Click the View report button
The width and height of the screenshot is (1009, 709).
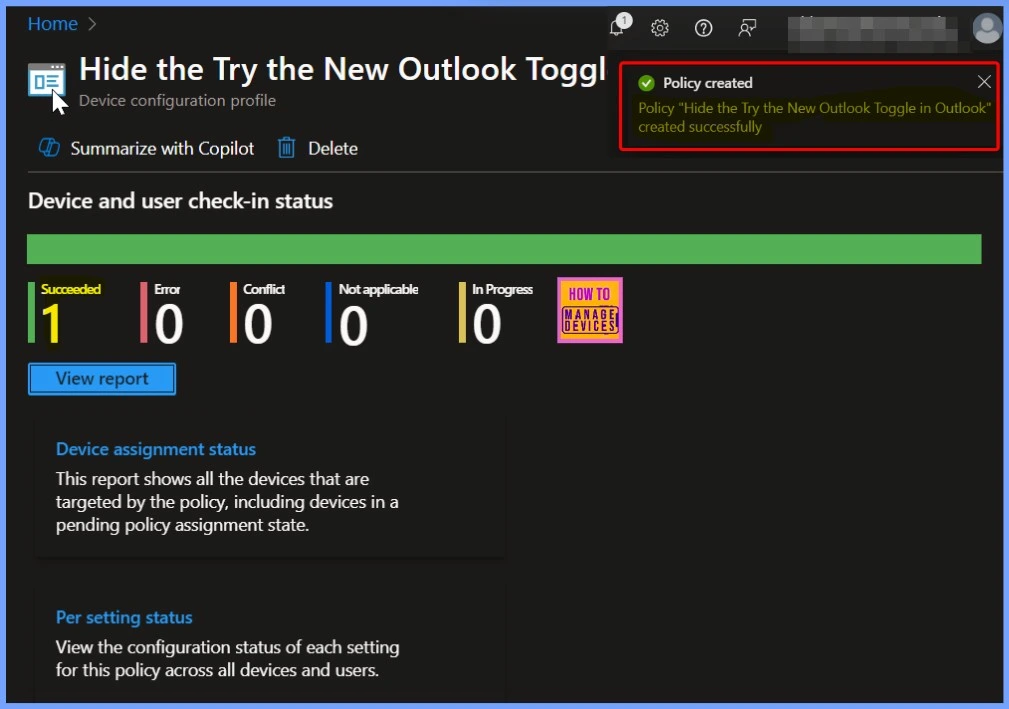tap(102, 379)
